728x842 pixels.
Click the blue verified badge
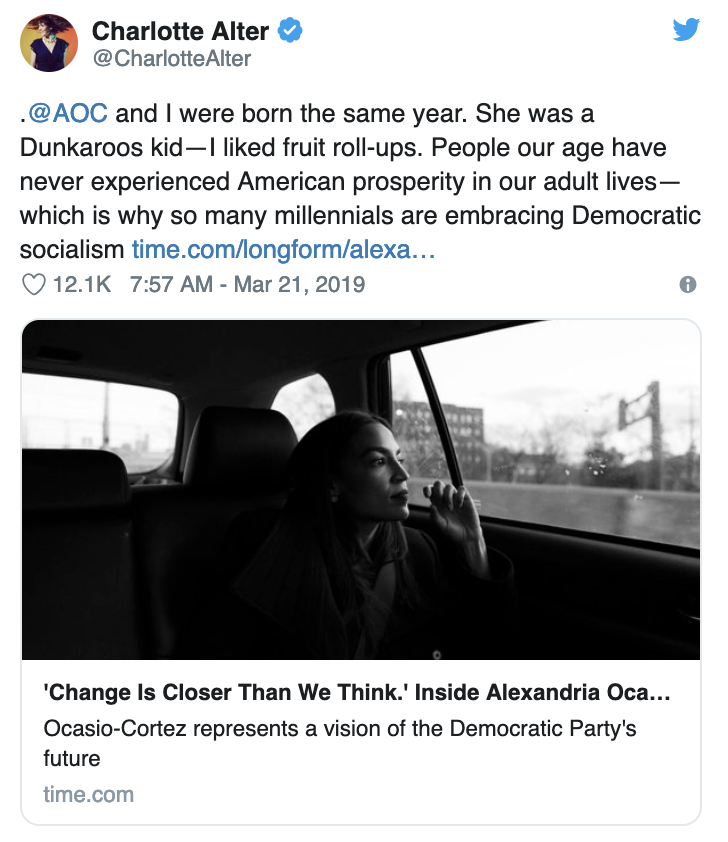290,30
